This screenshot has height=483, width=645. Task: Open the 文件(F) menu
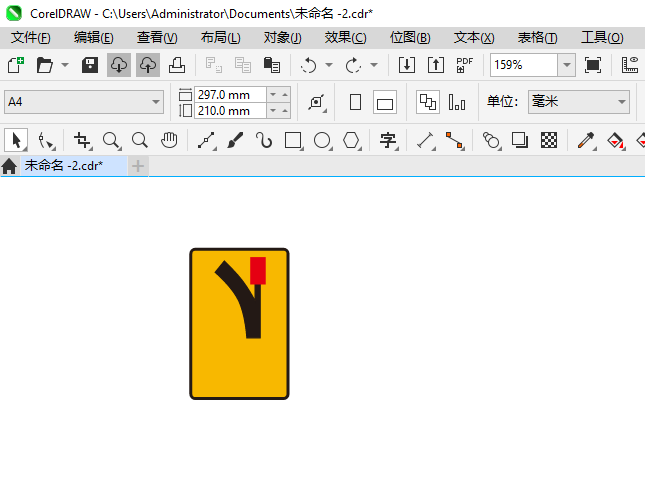tap(30, 38)
